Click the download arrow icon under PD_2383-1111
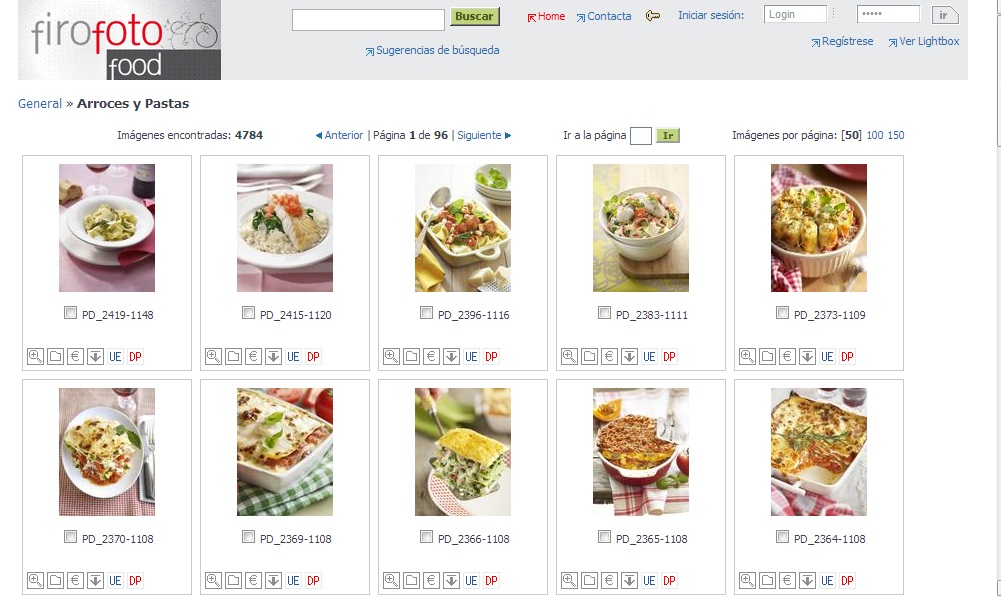 coord(629,356)
